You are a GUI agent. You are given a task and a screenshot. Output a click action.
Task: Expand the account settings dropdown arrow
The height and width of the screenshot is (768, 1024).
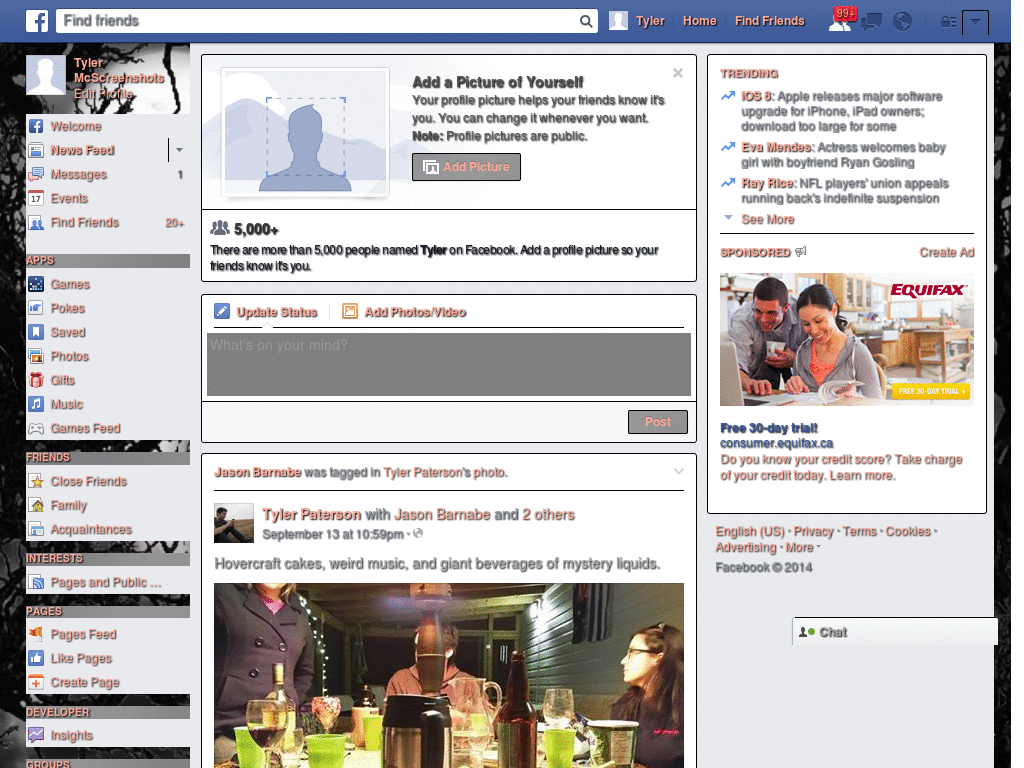(x=976, y=21)
